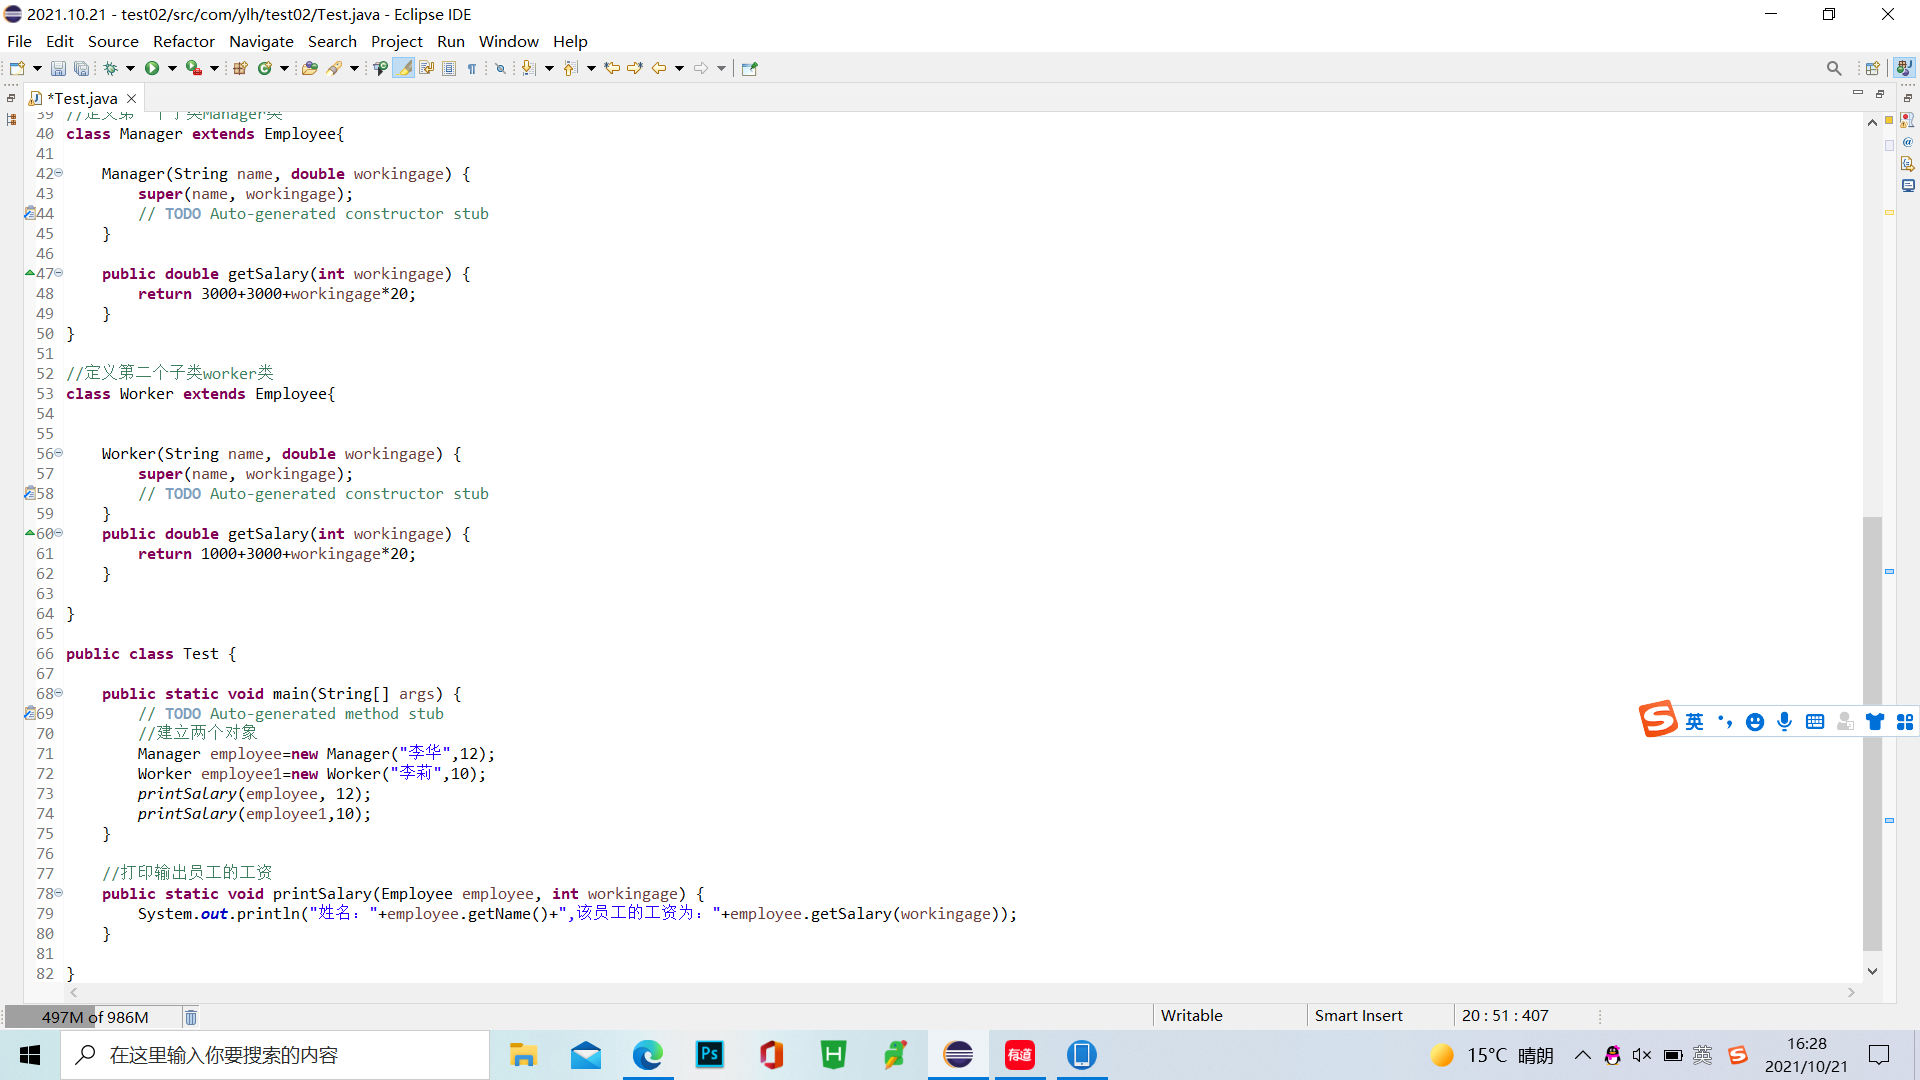Click the close icon on Test.java tab
Viewport: 1920px width, 1080px height.
click(x=132, y=98)
